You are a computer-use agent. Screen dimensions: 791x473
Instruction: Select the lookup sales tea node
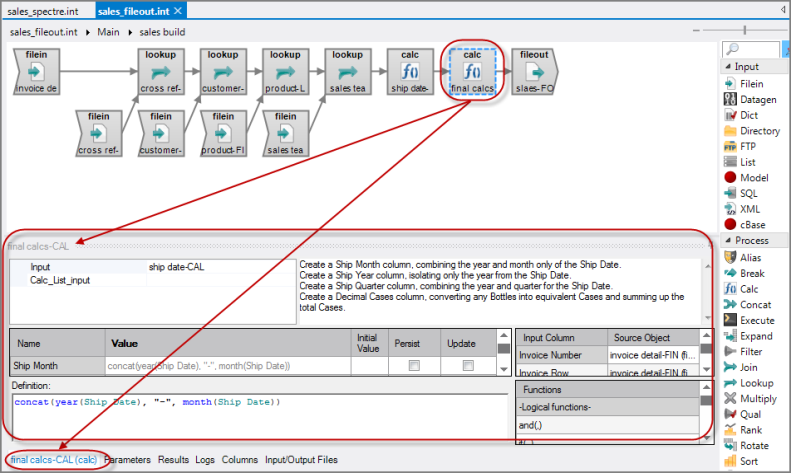(x=348, y=72)
